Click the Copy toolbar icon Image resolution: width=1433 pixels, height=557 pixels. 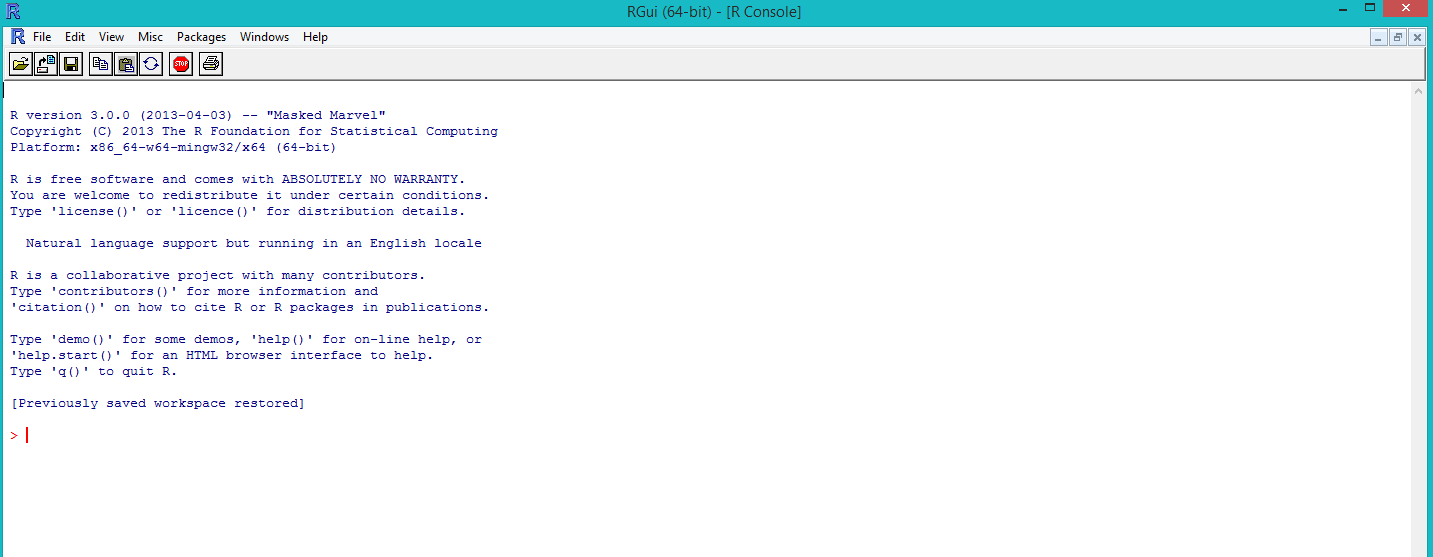[101, 64]
